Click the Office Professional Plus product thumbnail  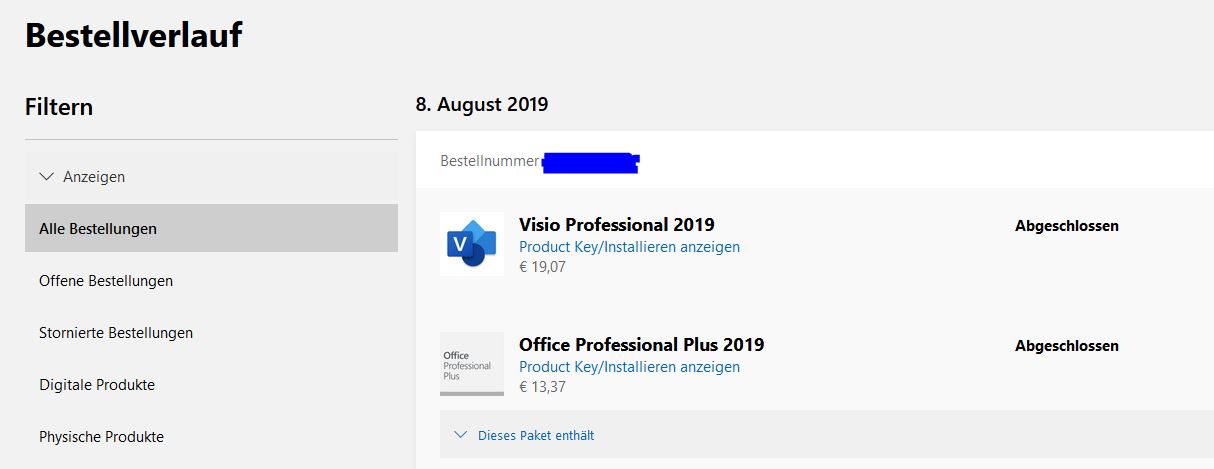[x=471, y=364]
